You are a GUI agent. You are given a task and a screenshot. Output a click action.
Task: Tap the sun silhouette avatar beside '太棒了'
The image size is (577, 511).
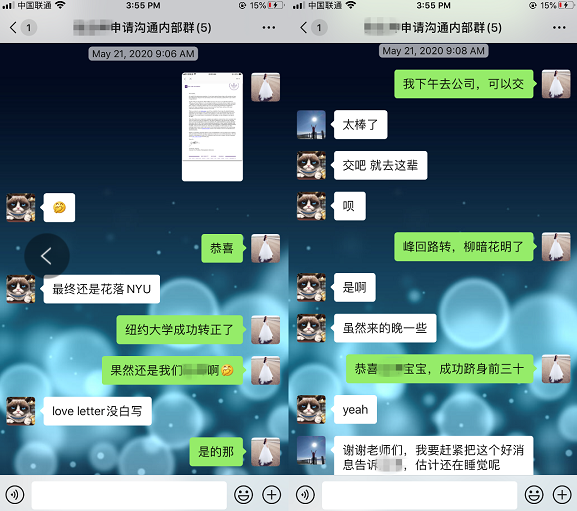(x=311, y=124)
